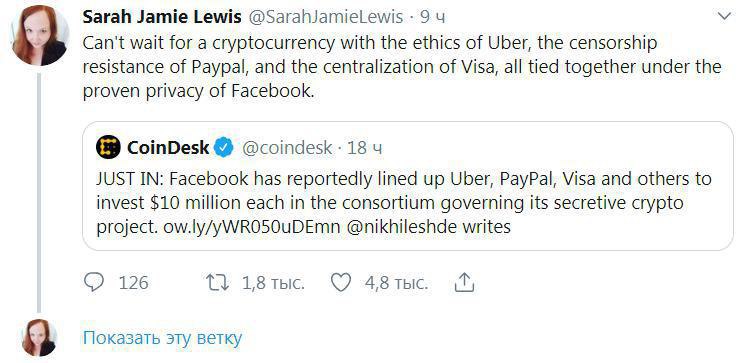The image size is (743, 363).
Task: Open the 18 ч quoted timestamp
Action: (364, 148)
